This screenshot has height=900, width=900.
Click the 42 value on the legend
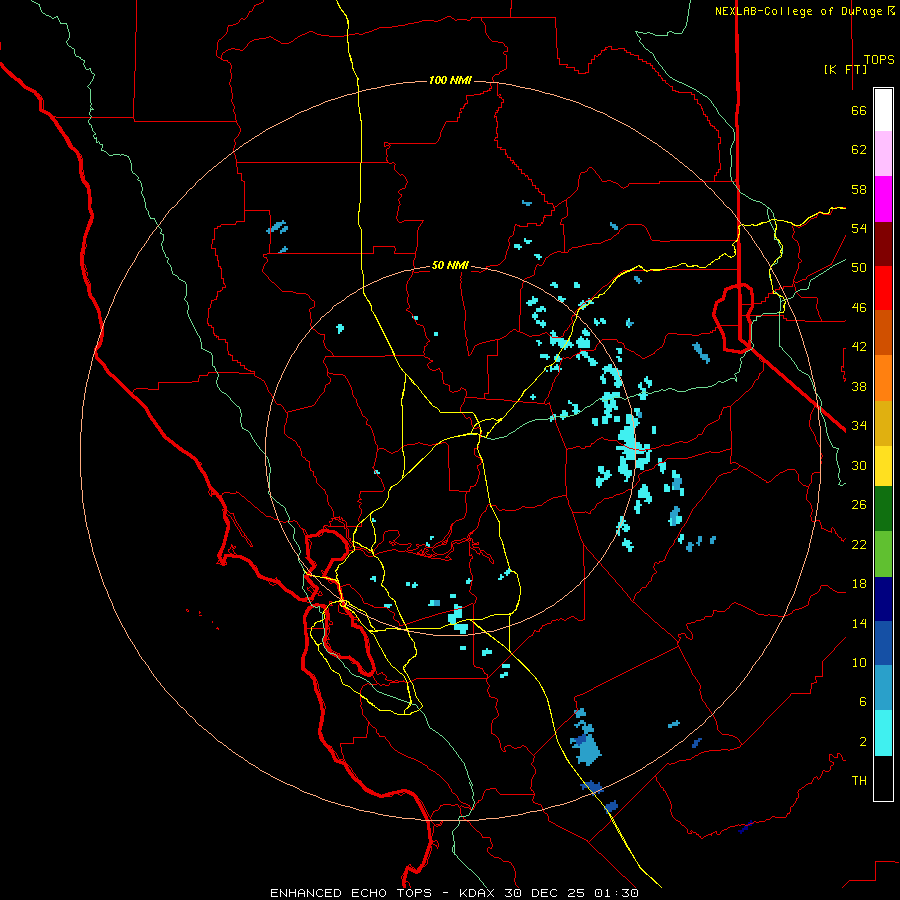click(859, 347)
